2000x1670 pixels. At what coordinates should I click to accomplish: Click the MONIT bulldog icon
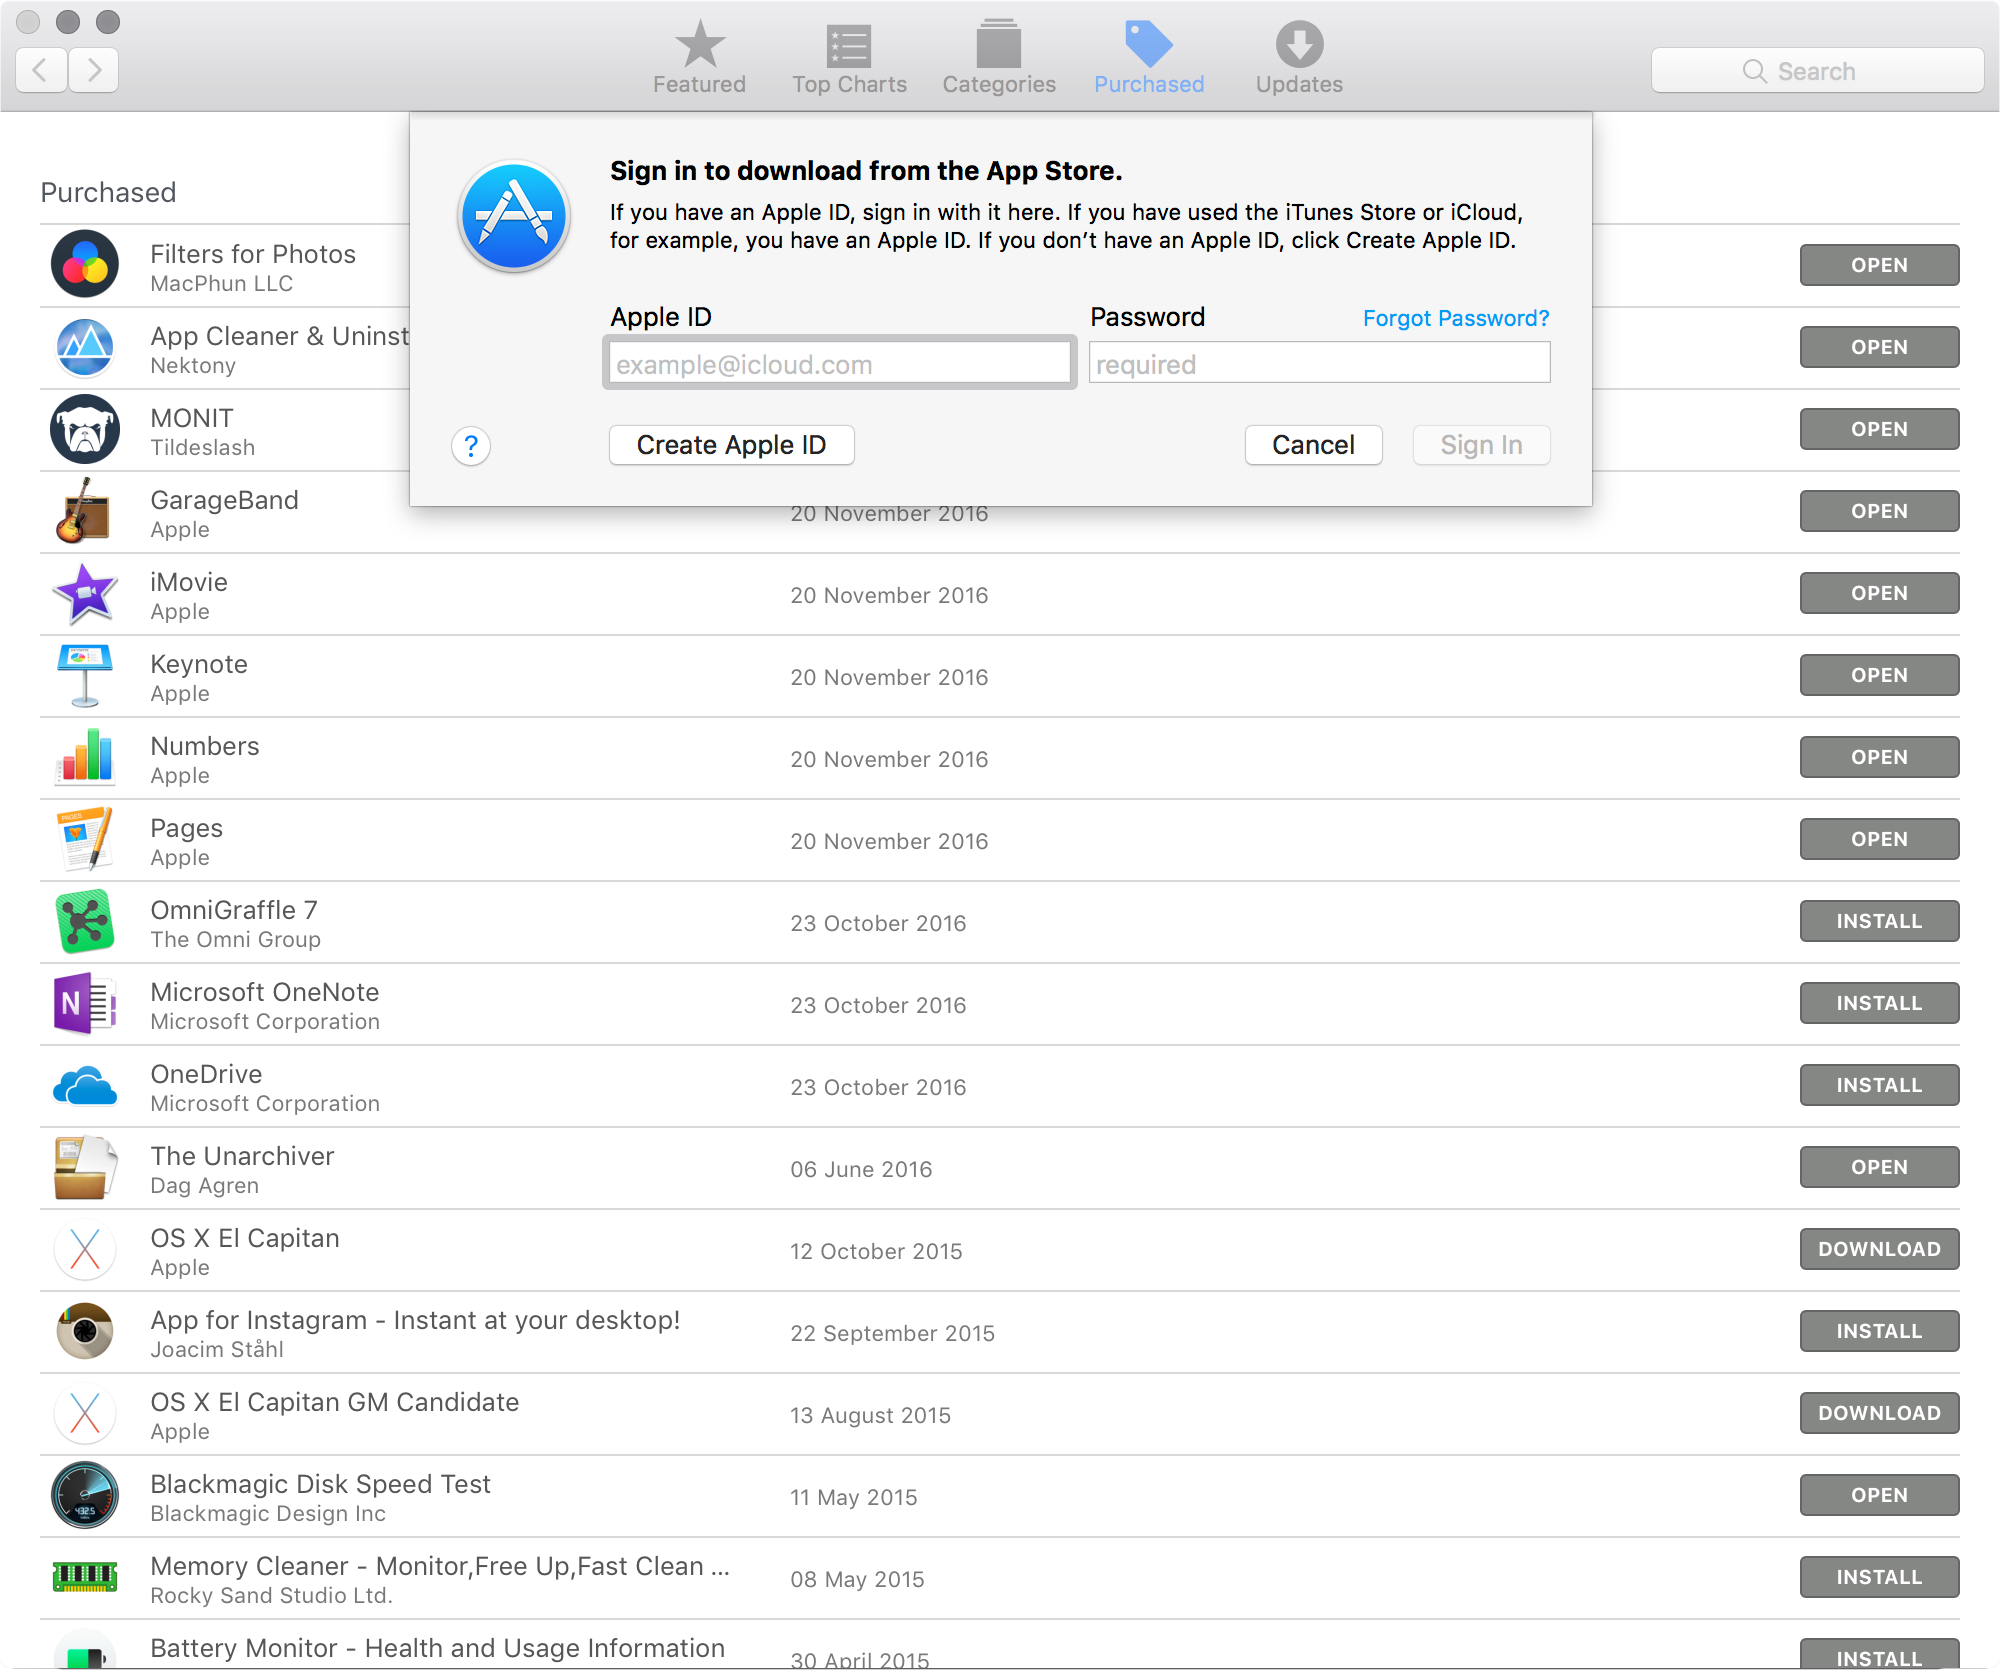pos(85,429)
